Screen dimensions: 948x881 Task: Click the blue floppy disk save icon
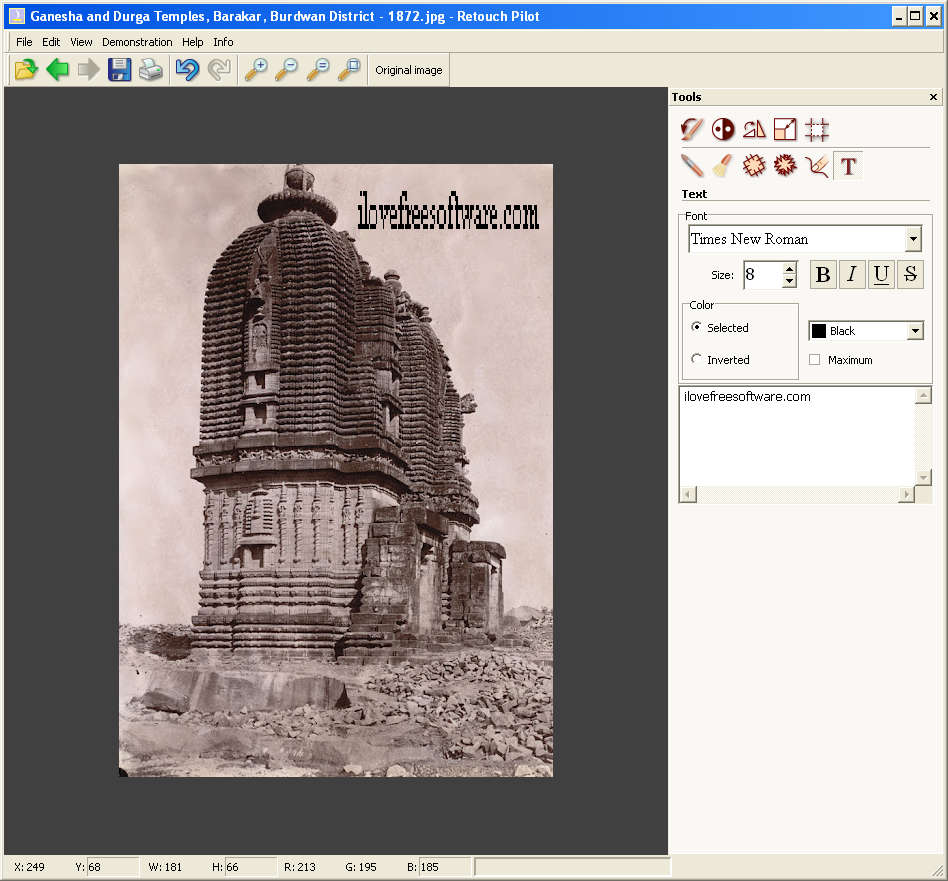click(x=120, y=70)
